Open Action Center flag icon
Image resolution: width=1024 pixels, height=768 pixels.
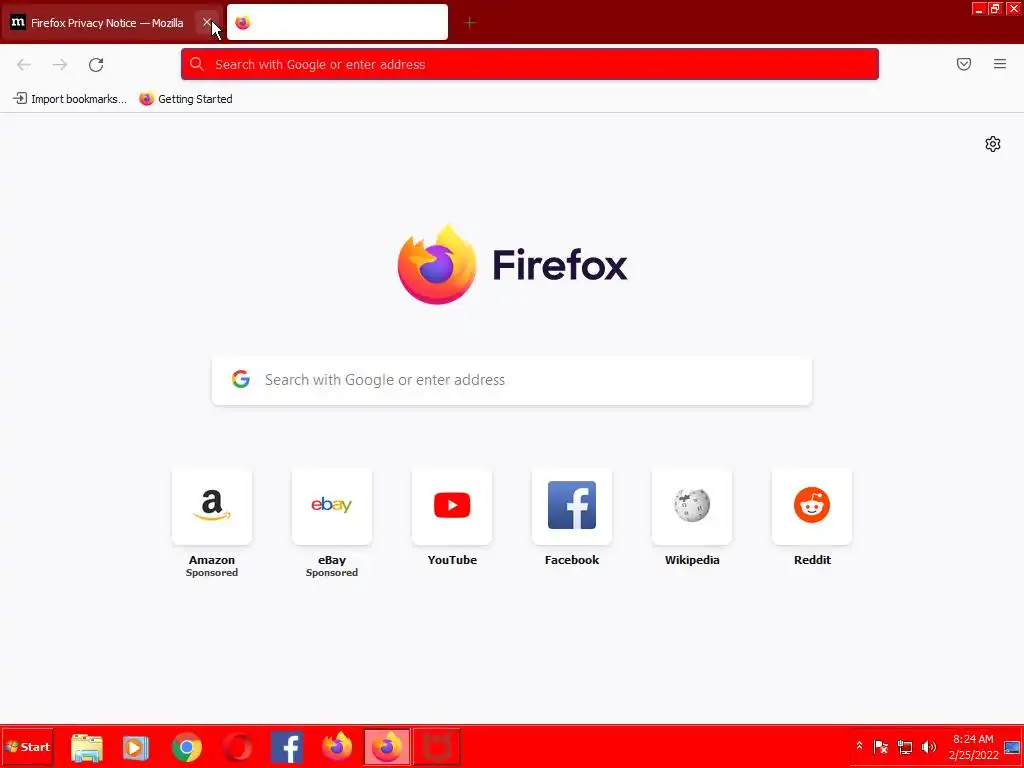880,746
